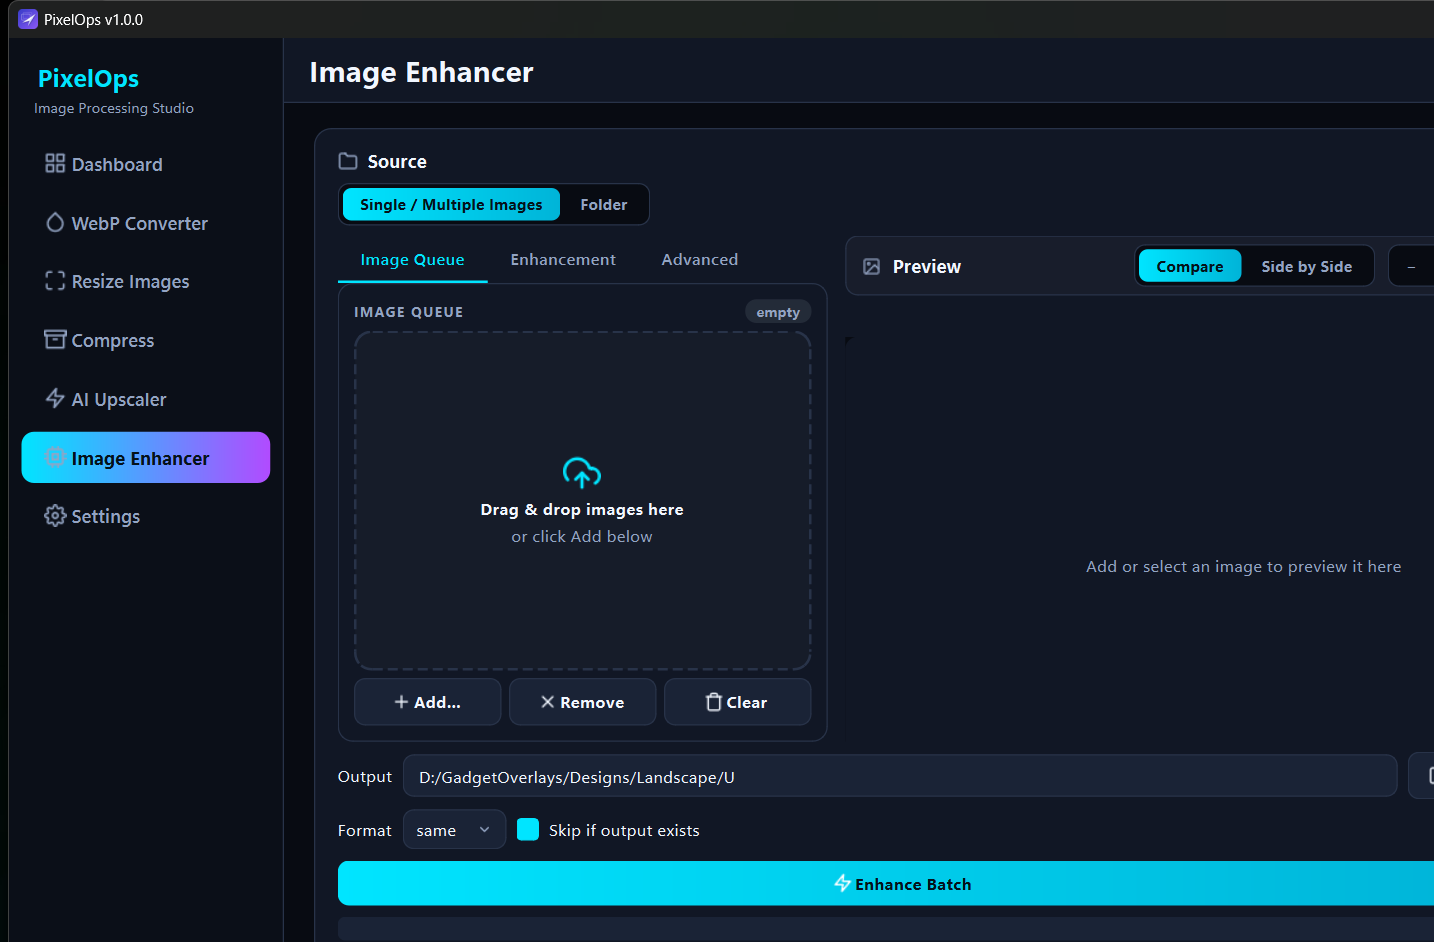Switch preview to Side by Side

point(1307,266)
